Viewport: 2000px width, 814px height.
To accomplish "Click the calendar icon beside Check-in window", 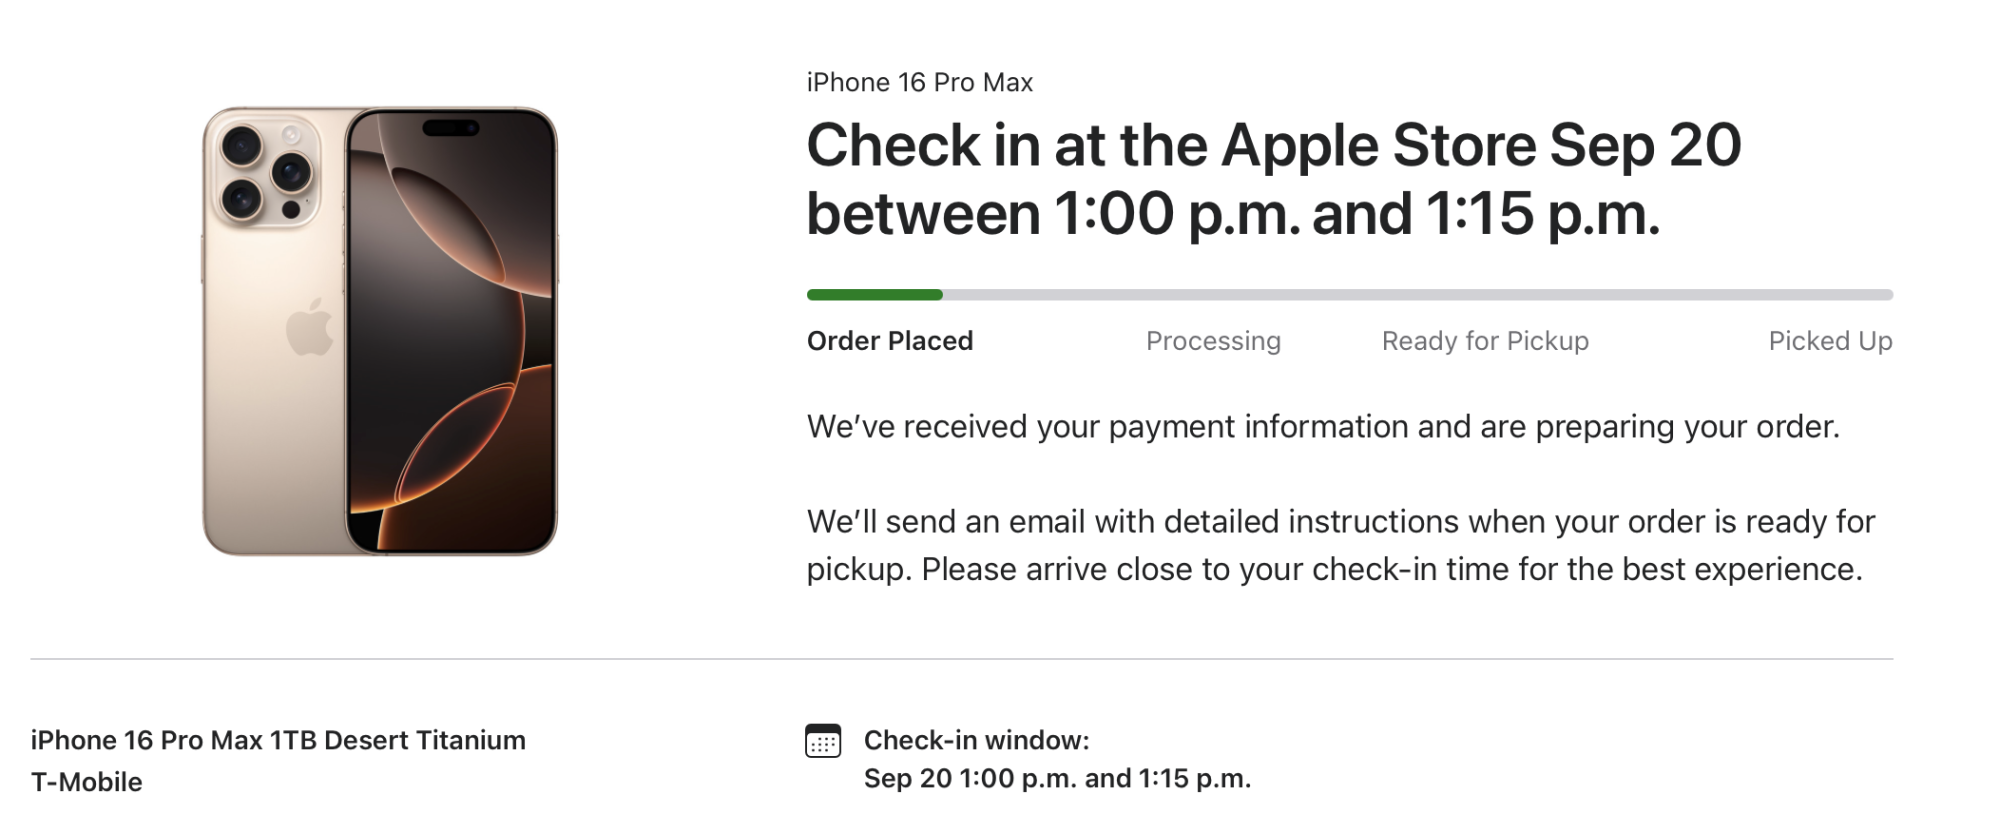I will coord(822,741).
